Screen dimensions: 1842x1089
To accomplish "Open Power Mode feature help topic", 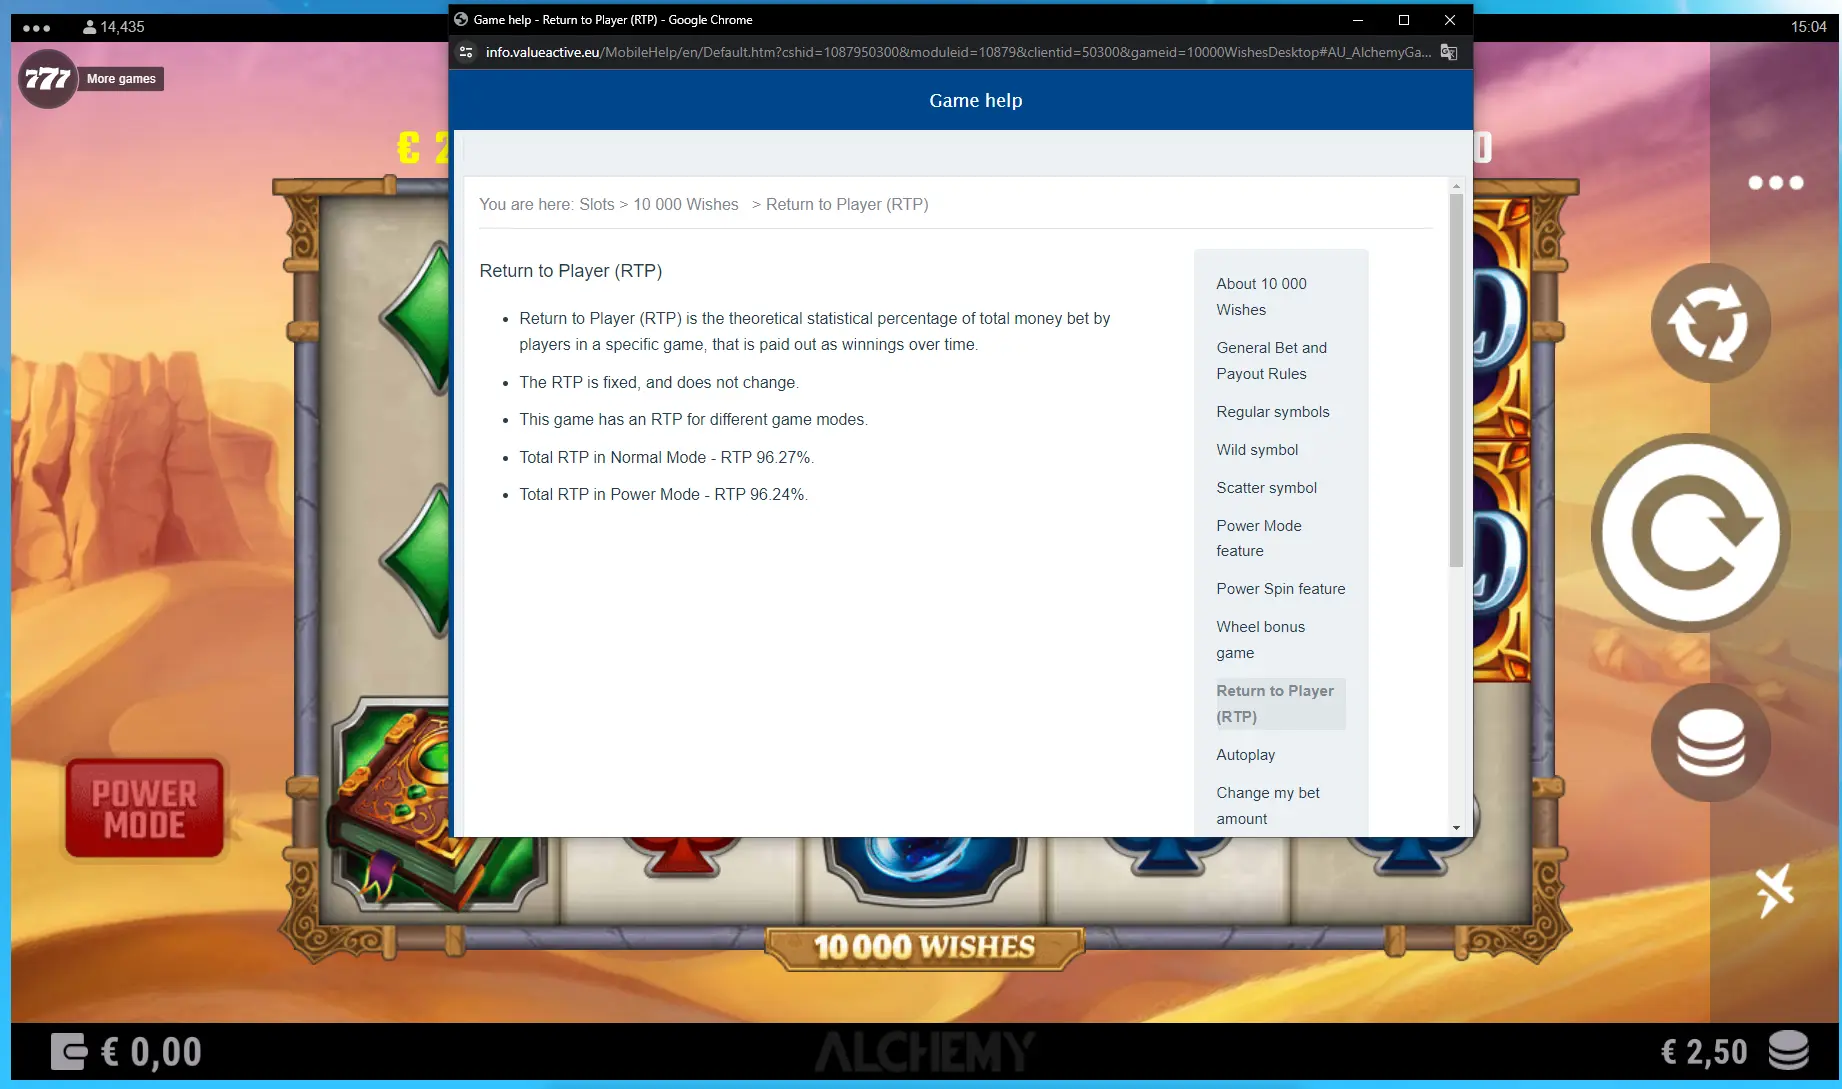I will pyautogui.click(x=1258, y=538).
